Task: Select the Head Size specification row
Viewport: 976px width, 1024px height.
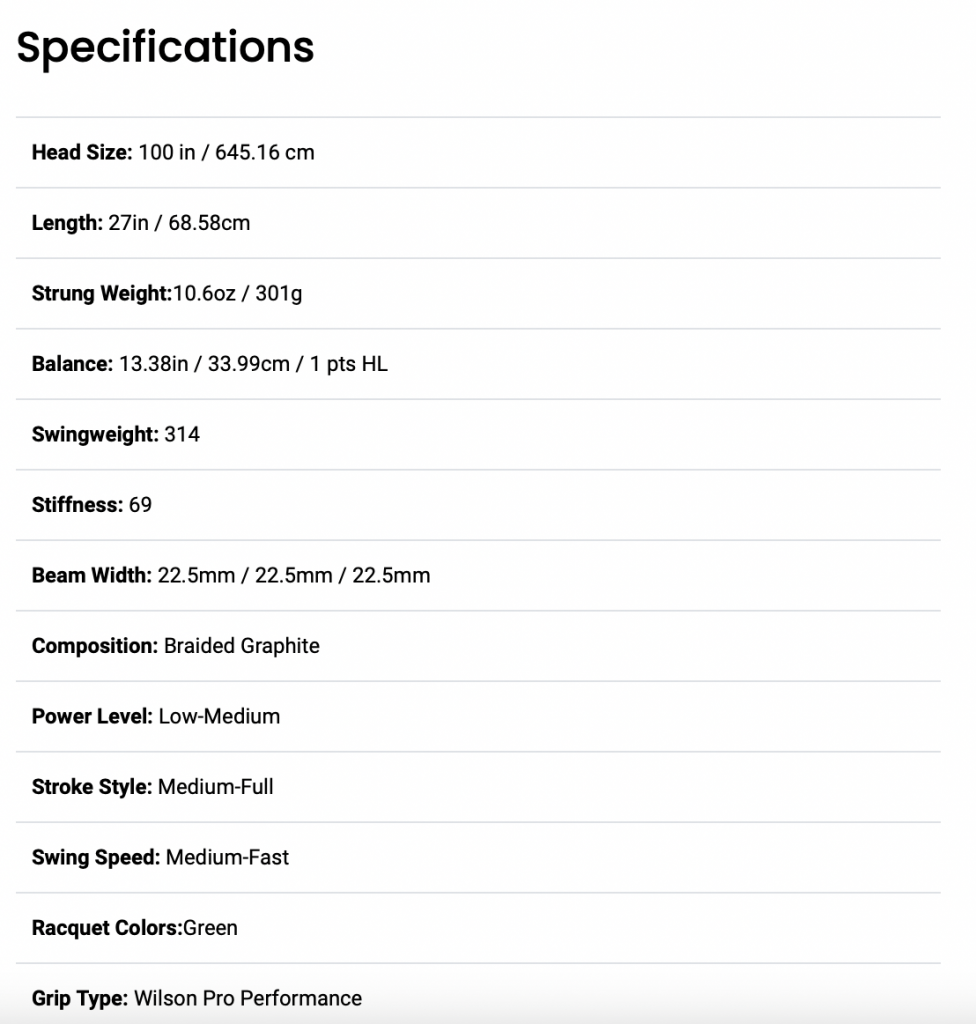Action: pos(478,153)
